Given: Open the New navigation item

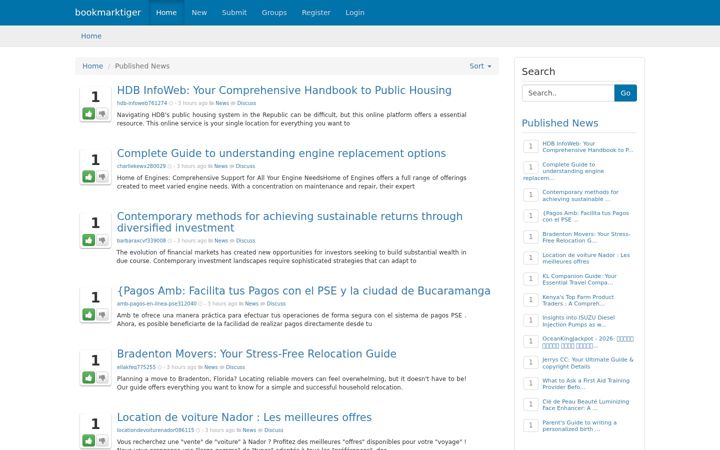Looking at the screenshot, I should 199,12.
